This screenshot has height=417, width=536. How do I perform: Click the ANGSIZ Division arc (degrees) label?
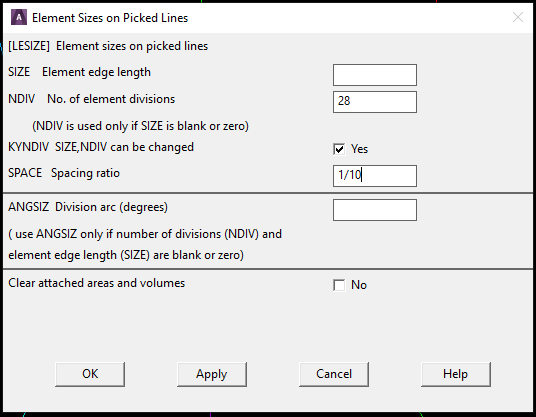(88, 207)
